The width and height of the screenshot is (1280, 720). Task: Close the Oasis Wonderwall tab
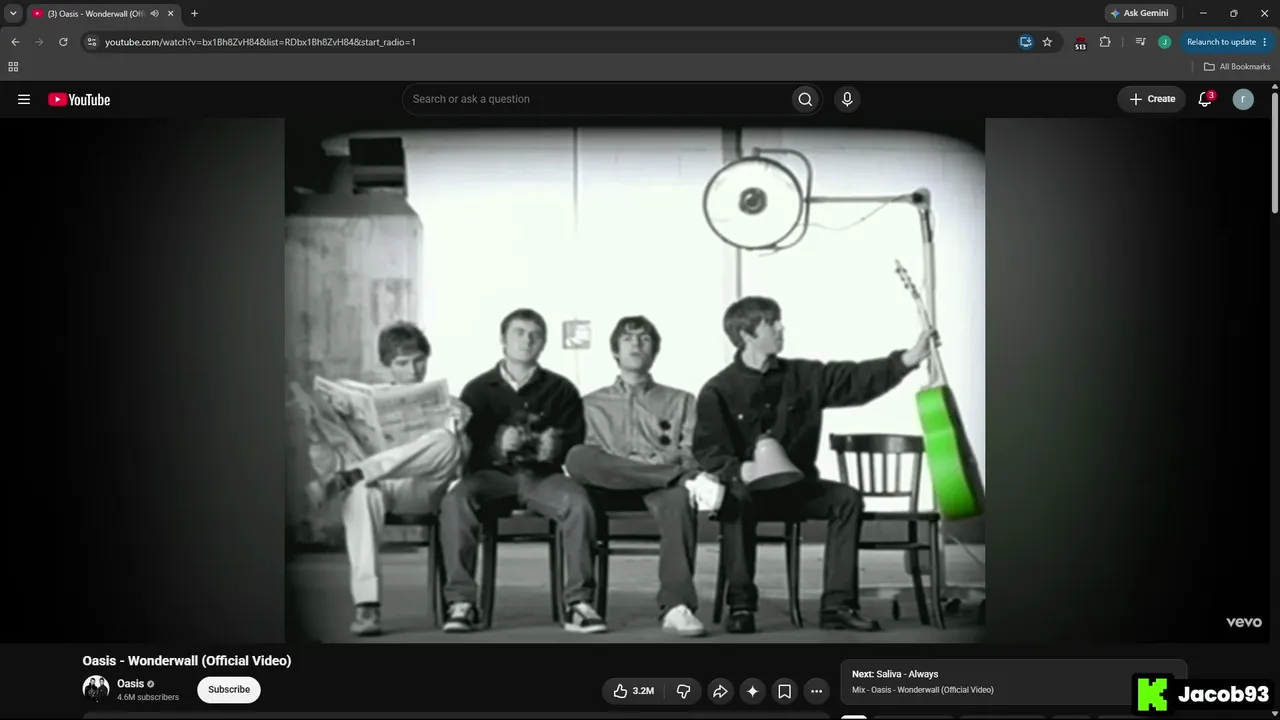click(x=171, y=13)
